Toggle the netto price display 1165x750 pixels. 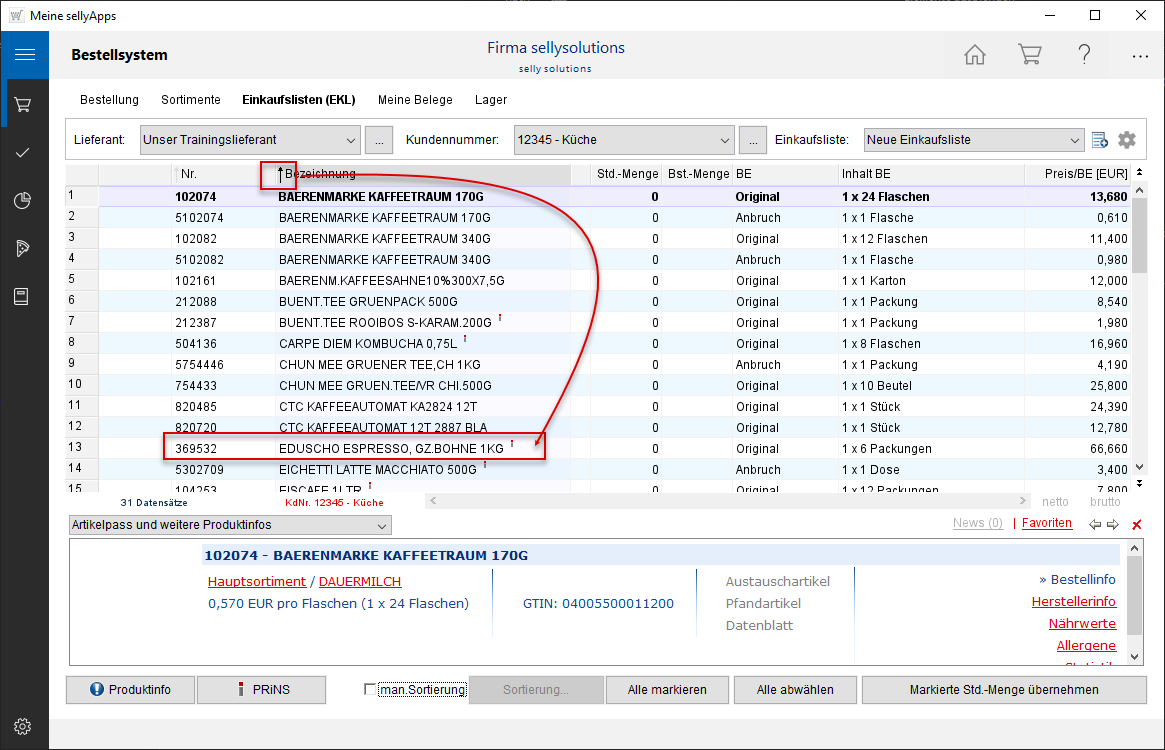pos(1055,502)
